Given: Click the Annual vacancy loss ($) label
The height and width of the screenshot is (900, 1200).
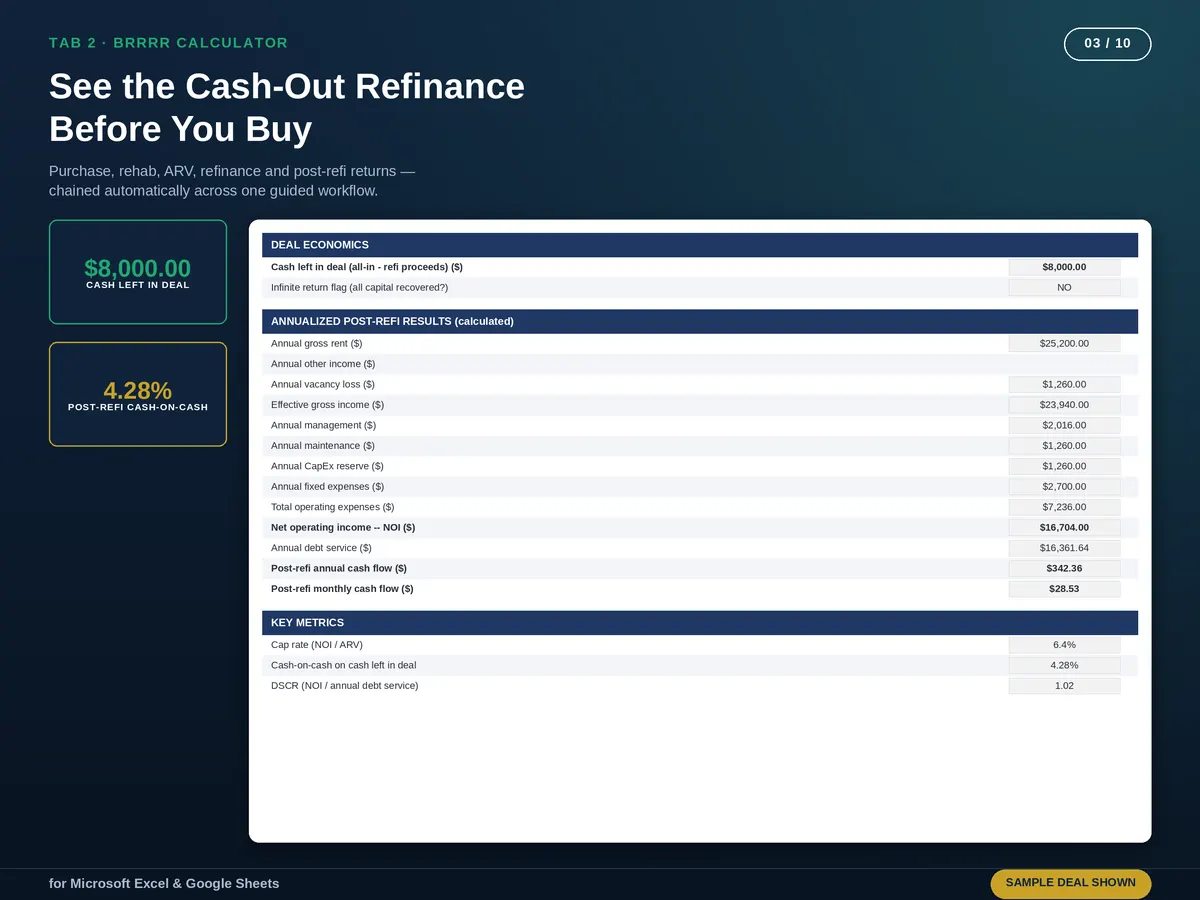Looking at the screenshot, I should [x=323, y=385].
